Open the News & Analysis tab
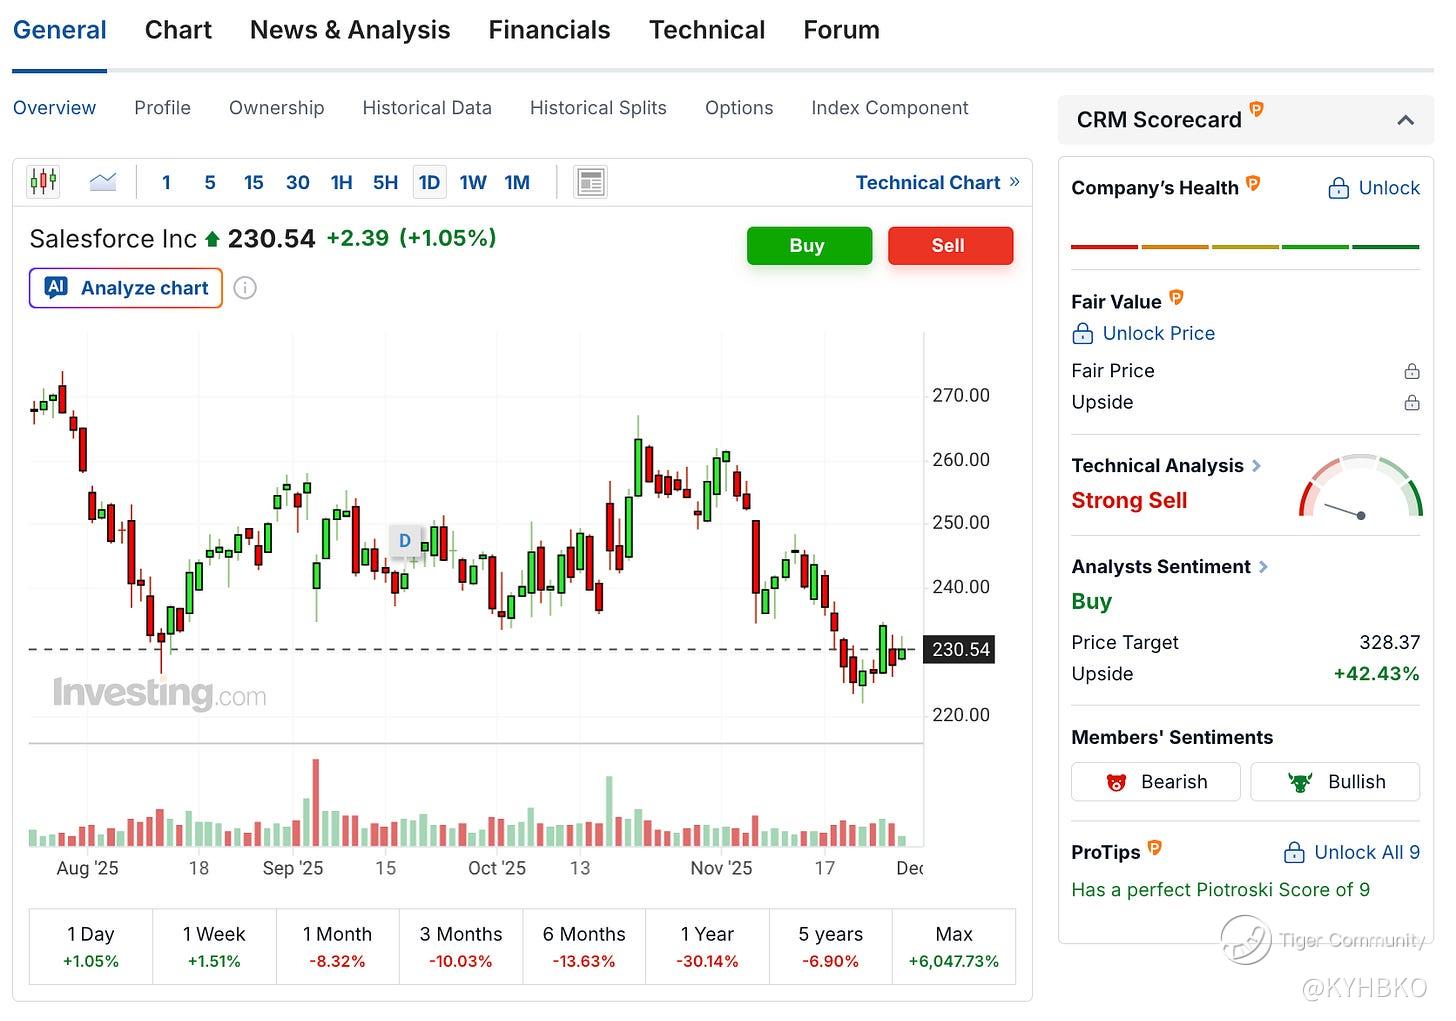The image size is (1456, 1021). (x=350, y=30)
